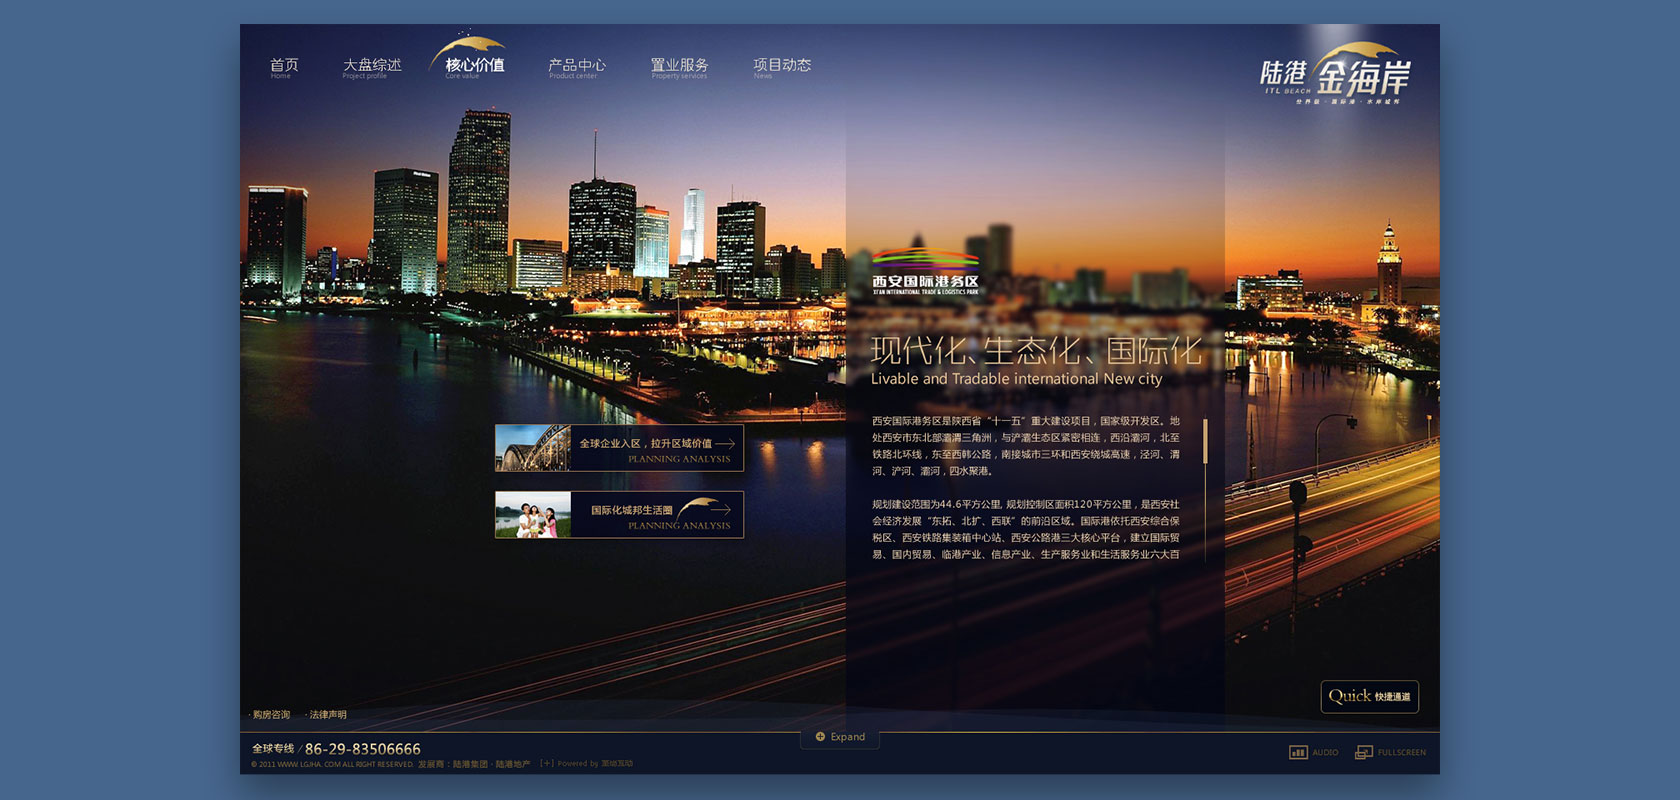The width and height of the screenshot is (1680, 800).
Task: Click the audio equalizer icon
Action: [x=1298, y=752]
